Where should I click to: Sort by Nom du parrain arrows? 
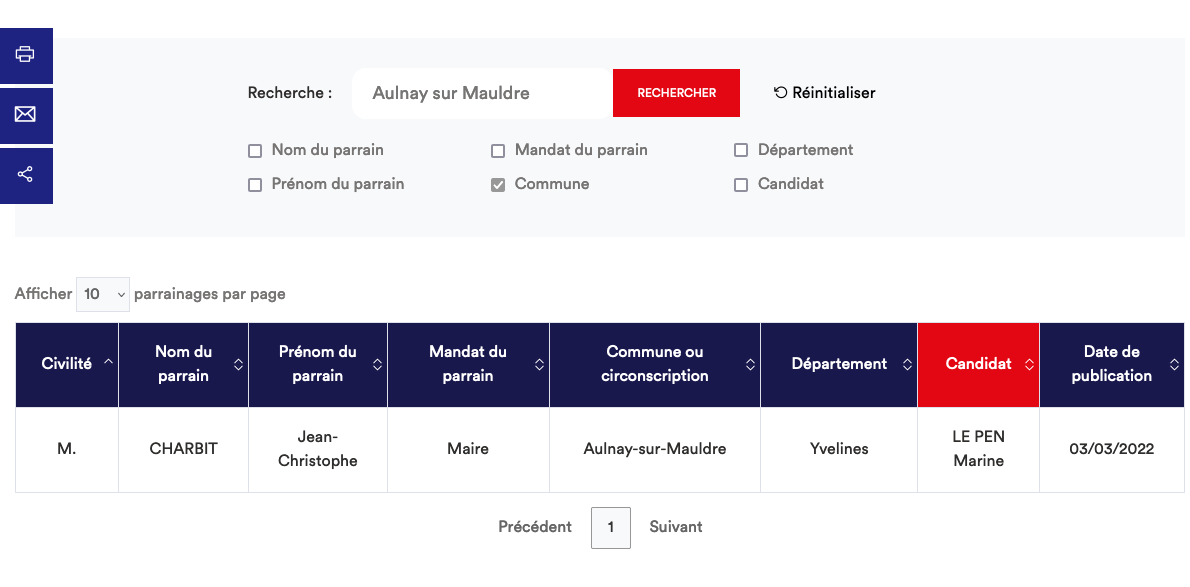pos(238,364)
